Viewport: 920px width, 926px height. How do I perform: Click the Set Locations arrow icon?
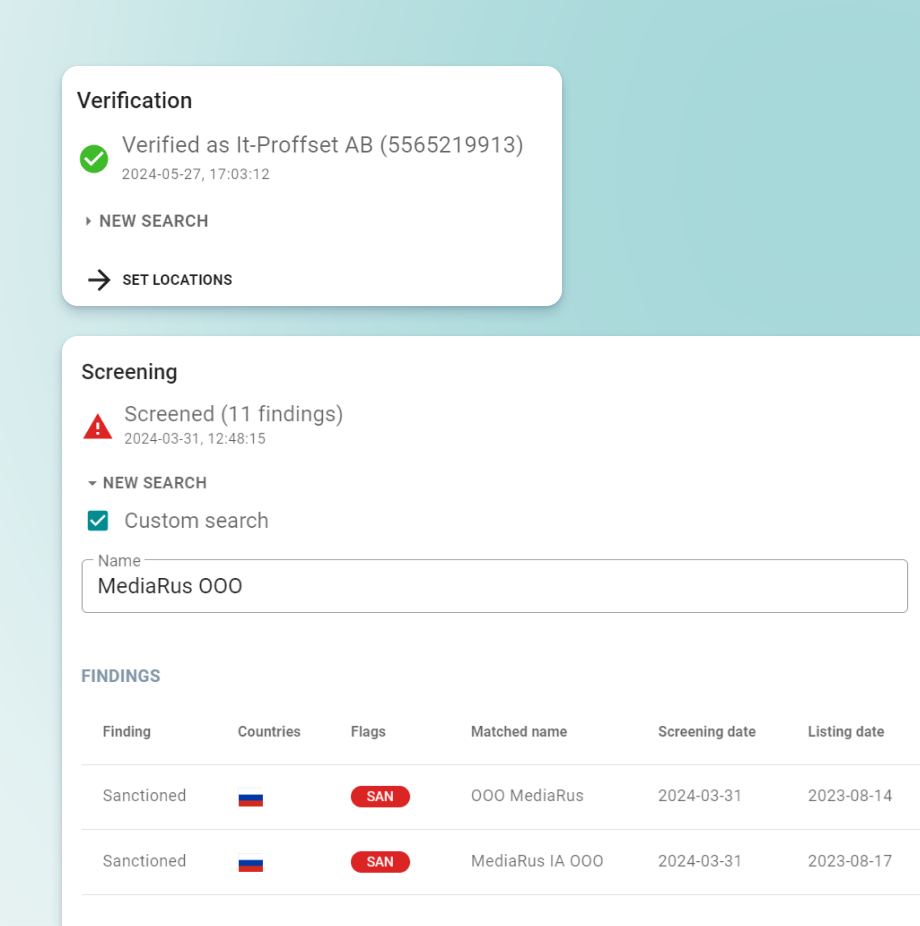[x=99, y=280]
